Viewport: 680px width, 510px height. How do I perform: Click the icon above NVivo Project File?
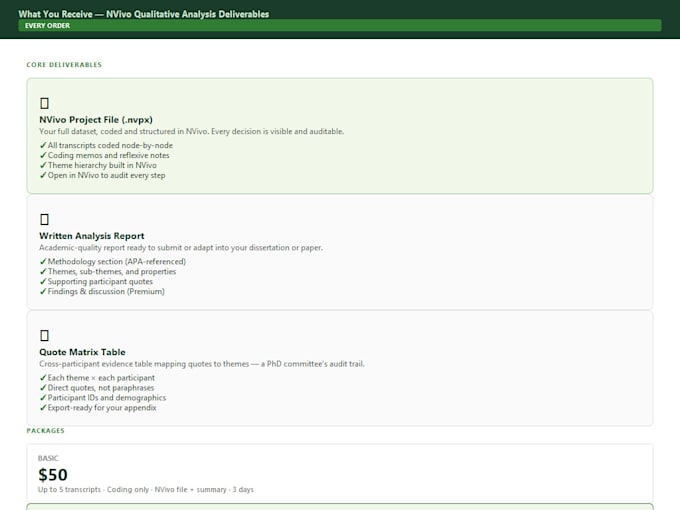pyautogui.click(x=44, y=103)
